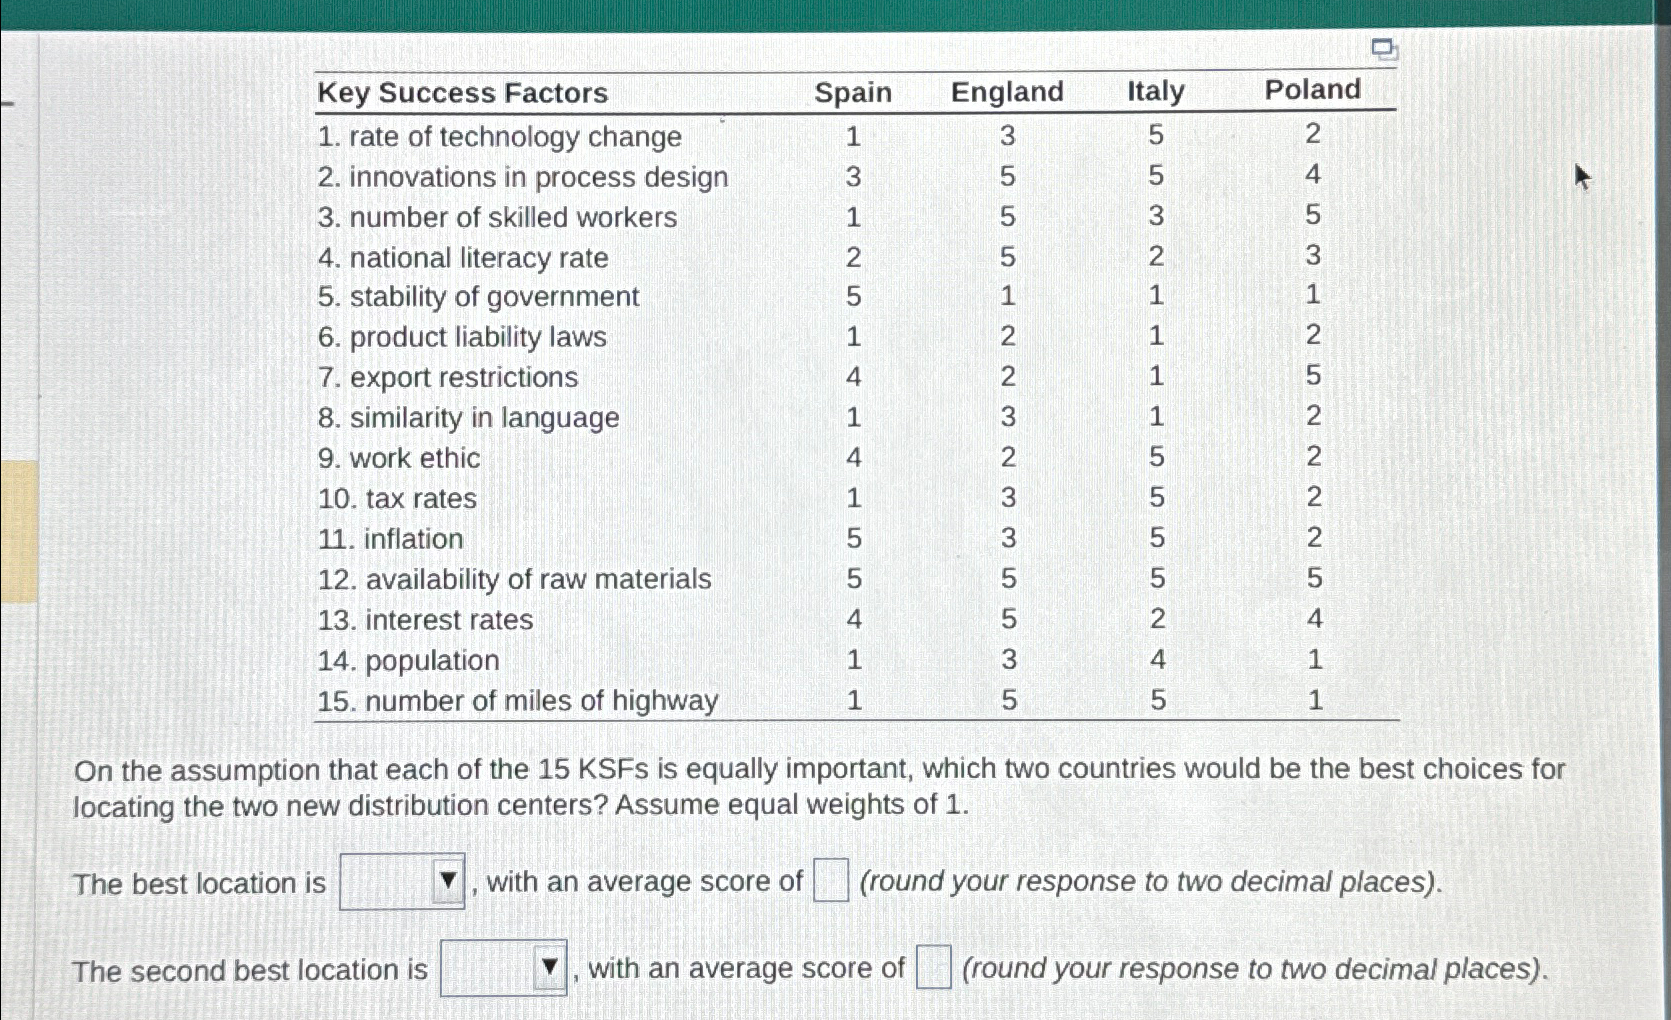This screenshot has width=1671, height=1020.
Task: Select the availability of raw materials row
Action: [514, 579]
